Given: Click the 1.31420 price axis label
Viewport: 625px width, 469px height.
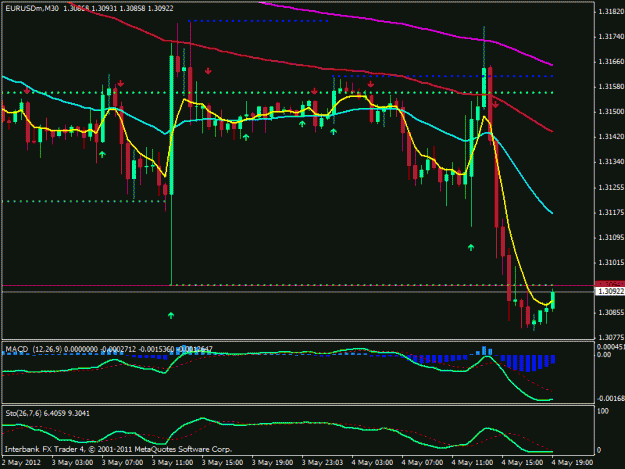Looking at the screenshot, I should pyautogui.click(x=611, y=137).
